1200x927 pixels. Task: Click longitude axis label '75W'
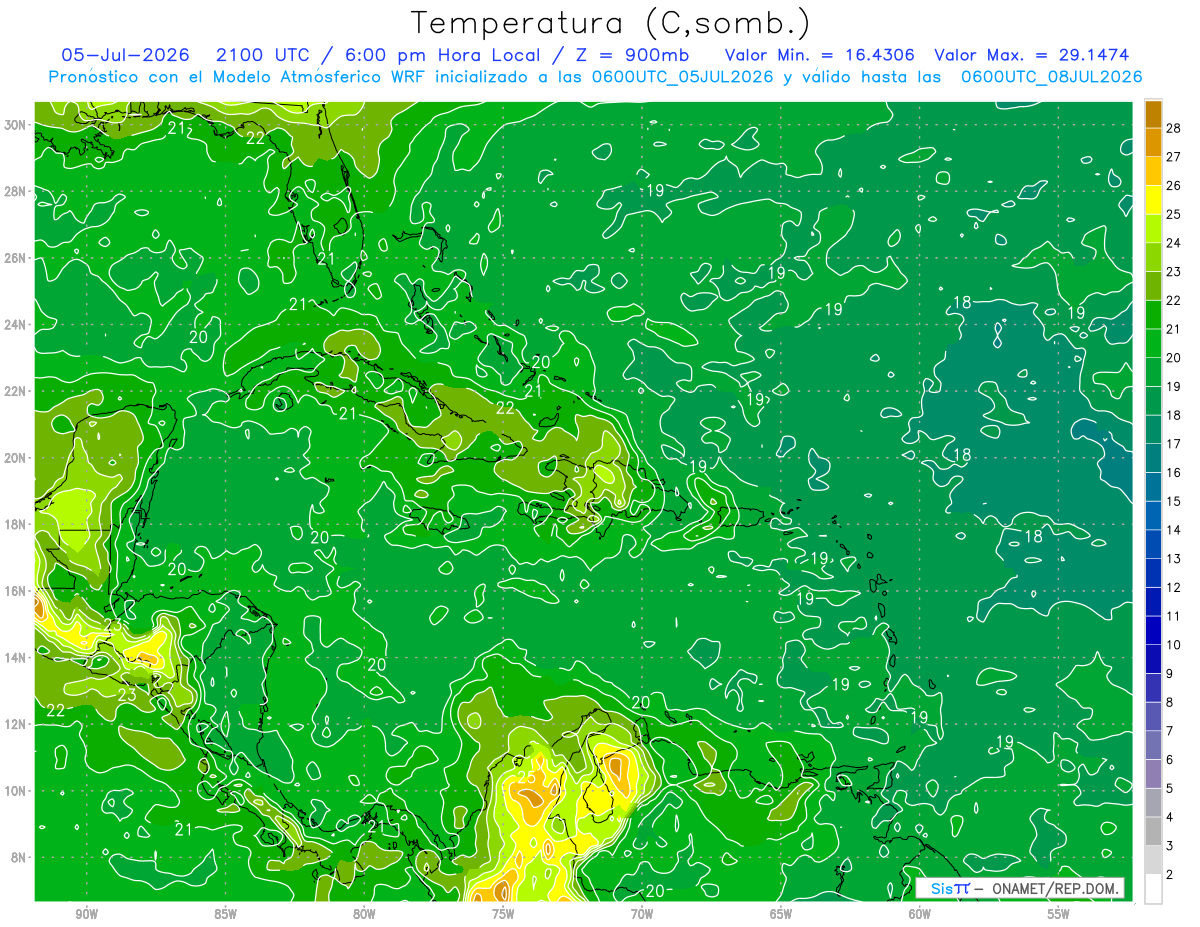pyautogui.click(x=503, y=914)
